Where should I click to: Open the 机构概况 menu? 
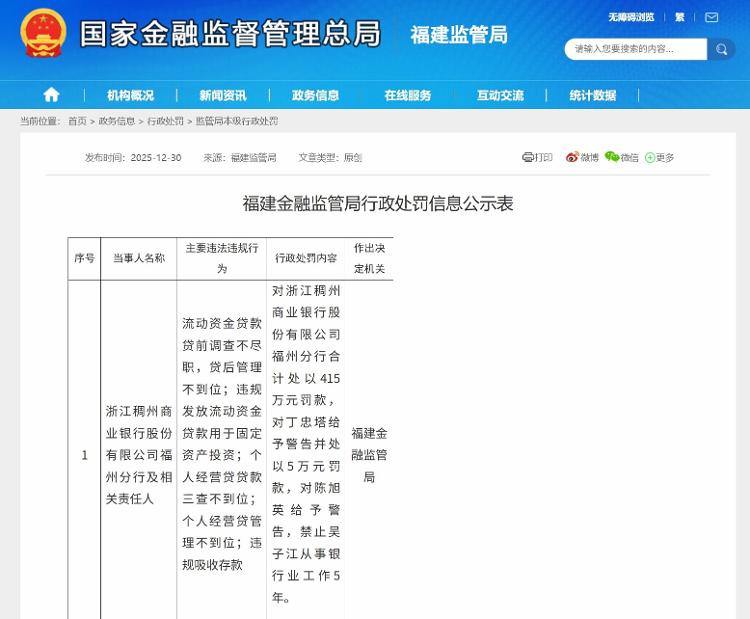point(130,95)
